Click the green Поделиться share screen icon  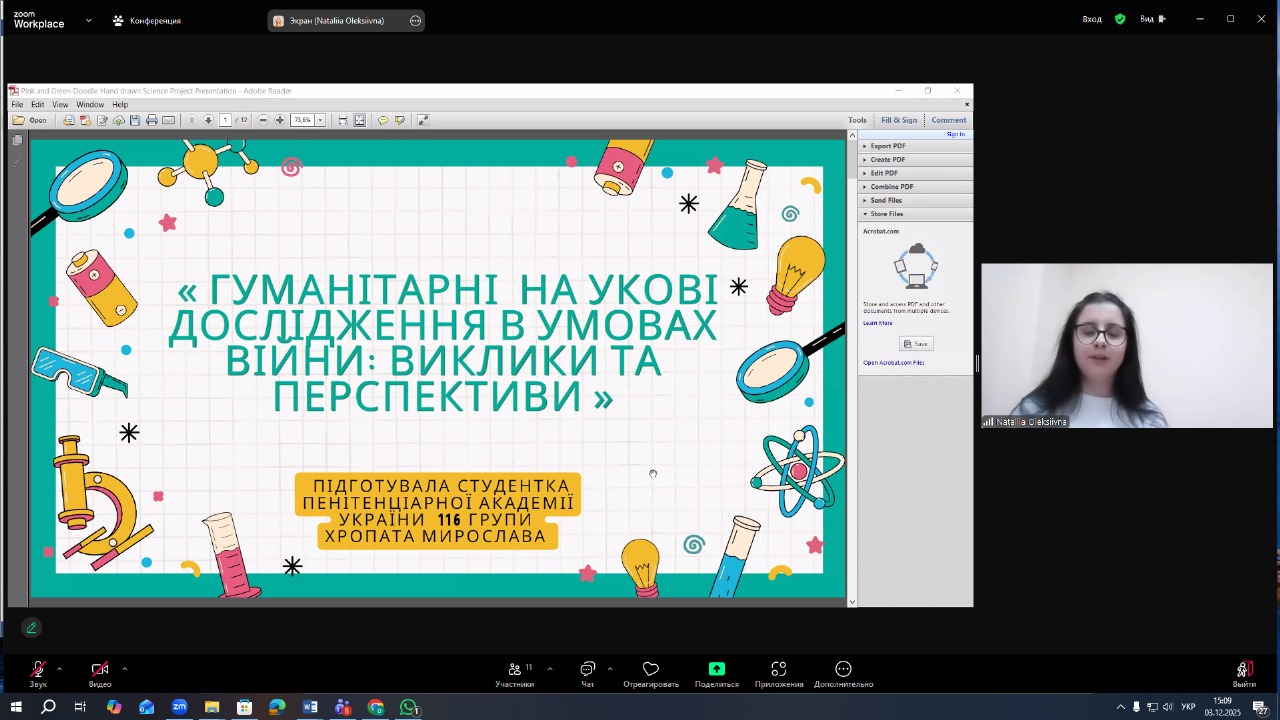pyautogui.click(x=716, y=669)
